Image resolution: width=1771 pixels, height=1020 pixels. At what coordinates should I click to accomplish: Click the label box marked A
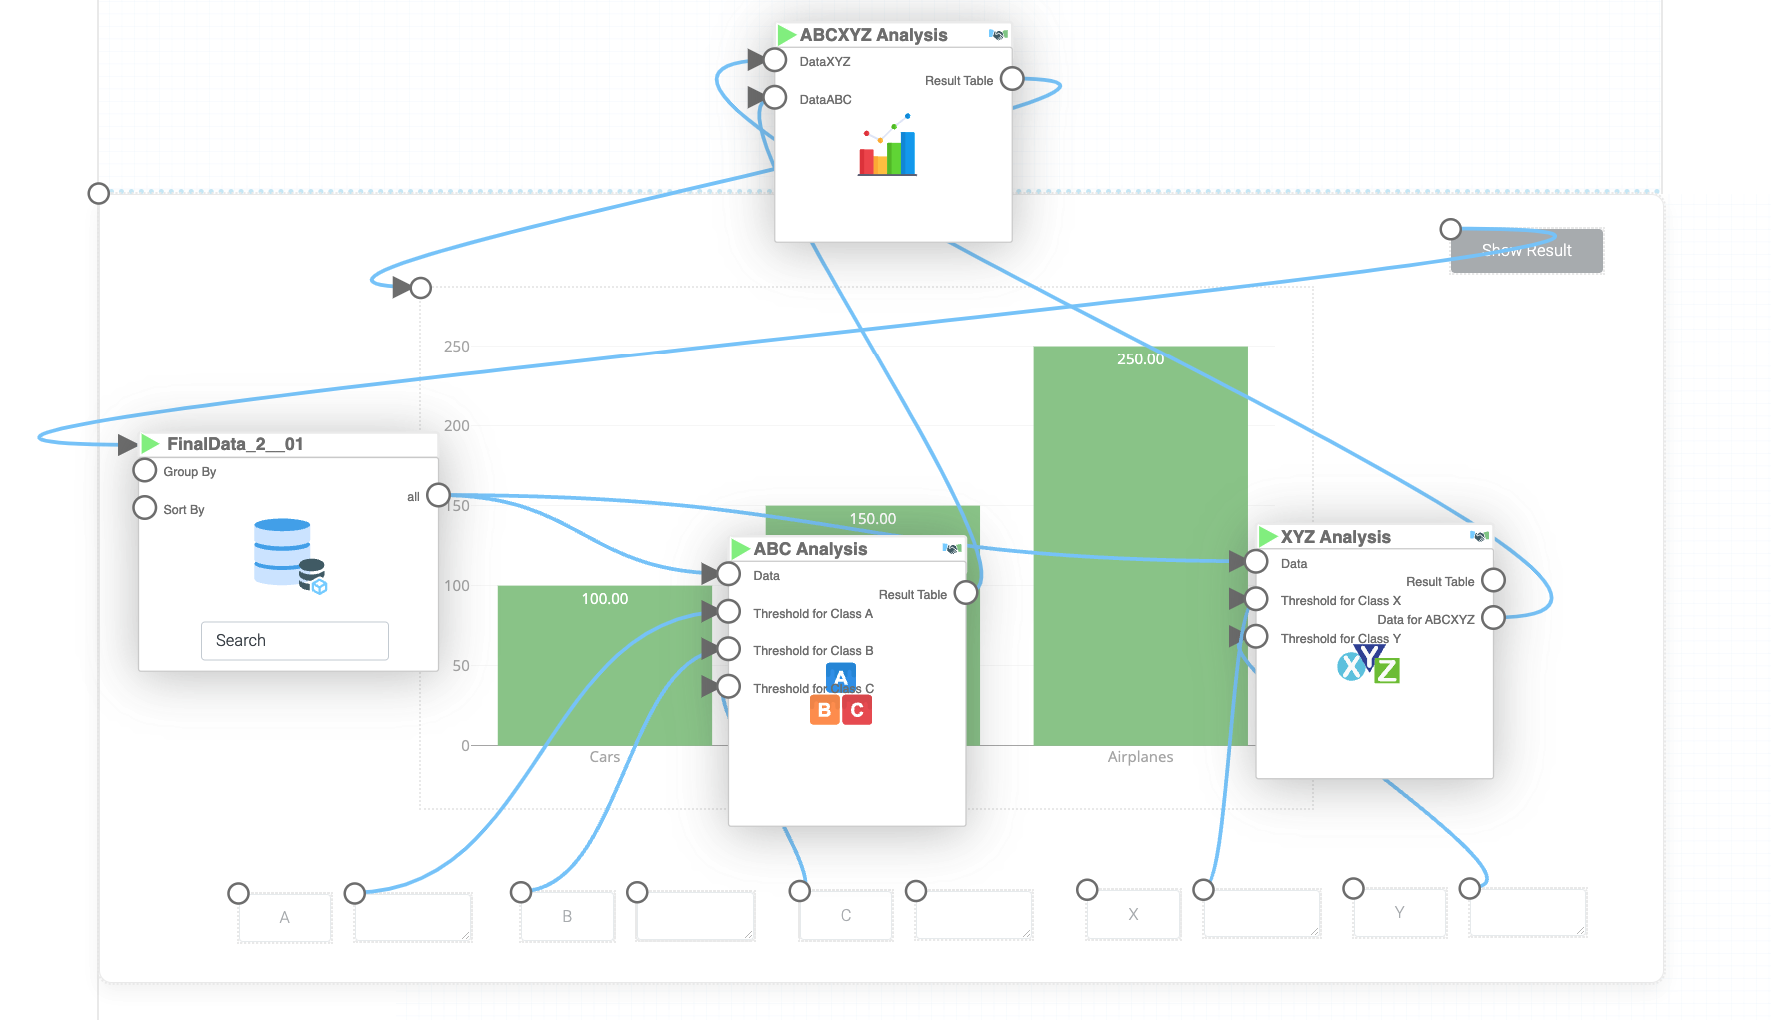coord(285,917)
